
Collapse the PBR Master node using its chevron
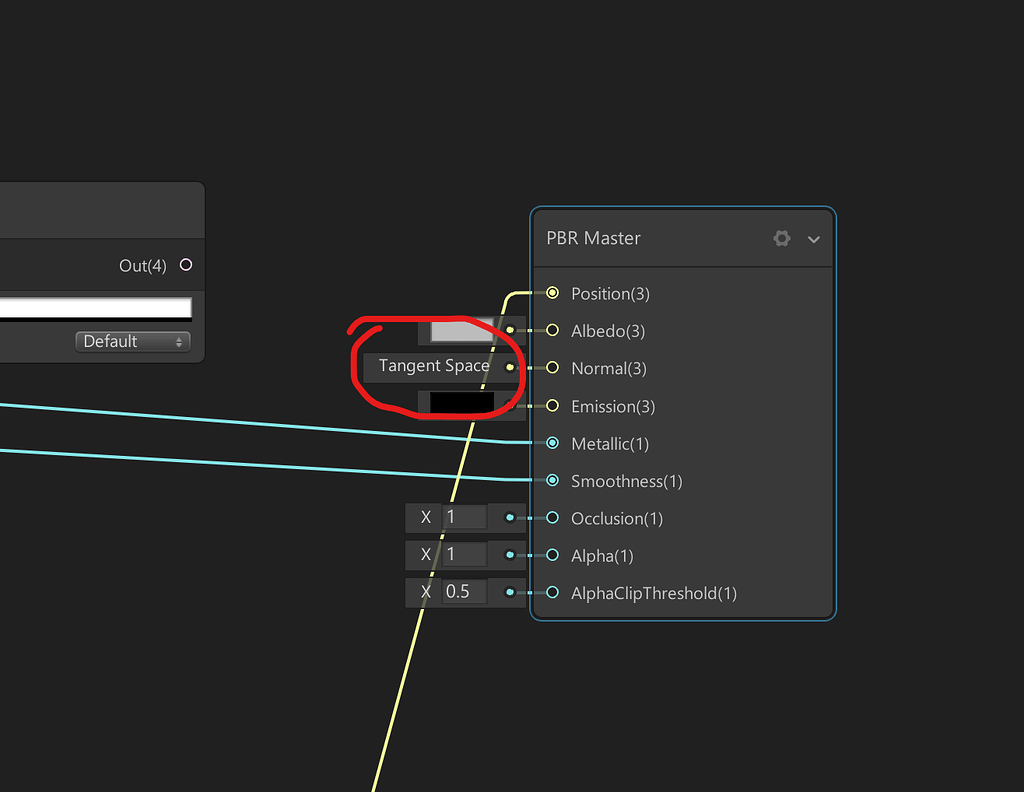click(812, 239)
